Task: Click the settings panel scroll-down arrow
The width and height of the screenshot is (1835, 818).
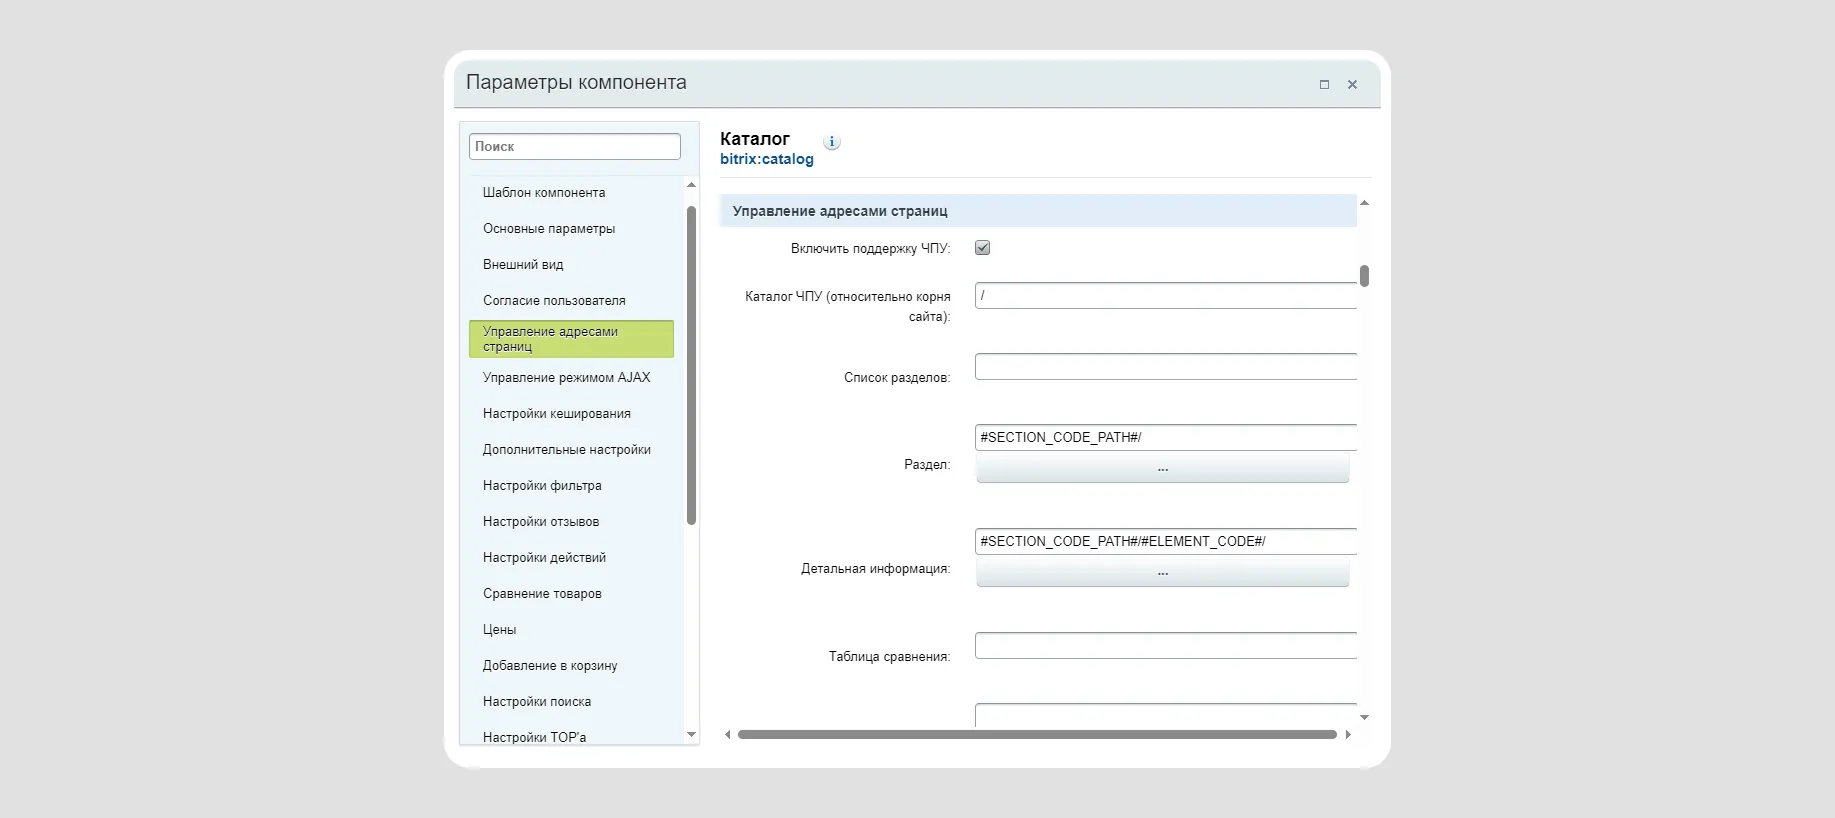Action: coord(1364,717)
